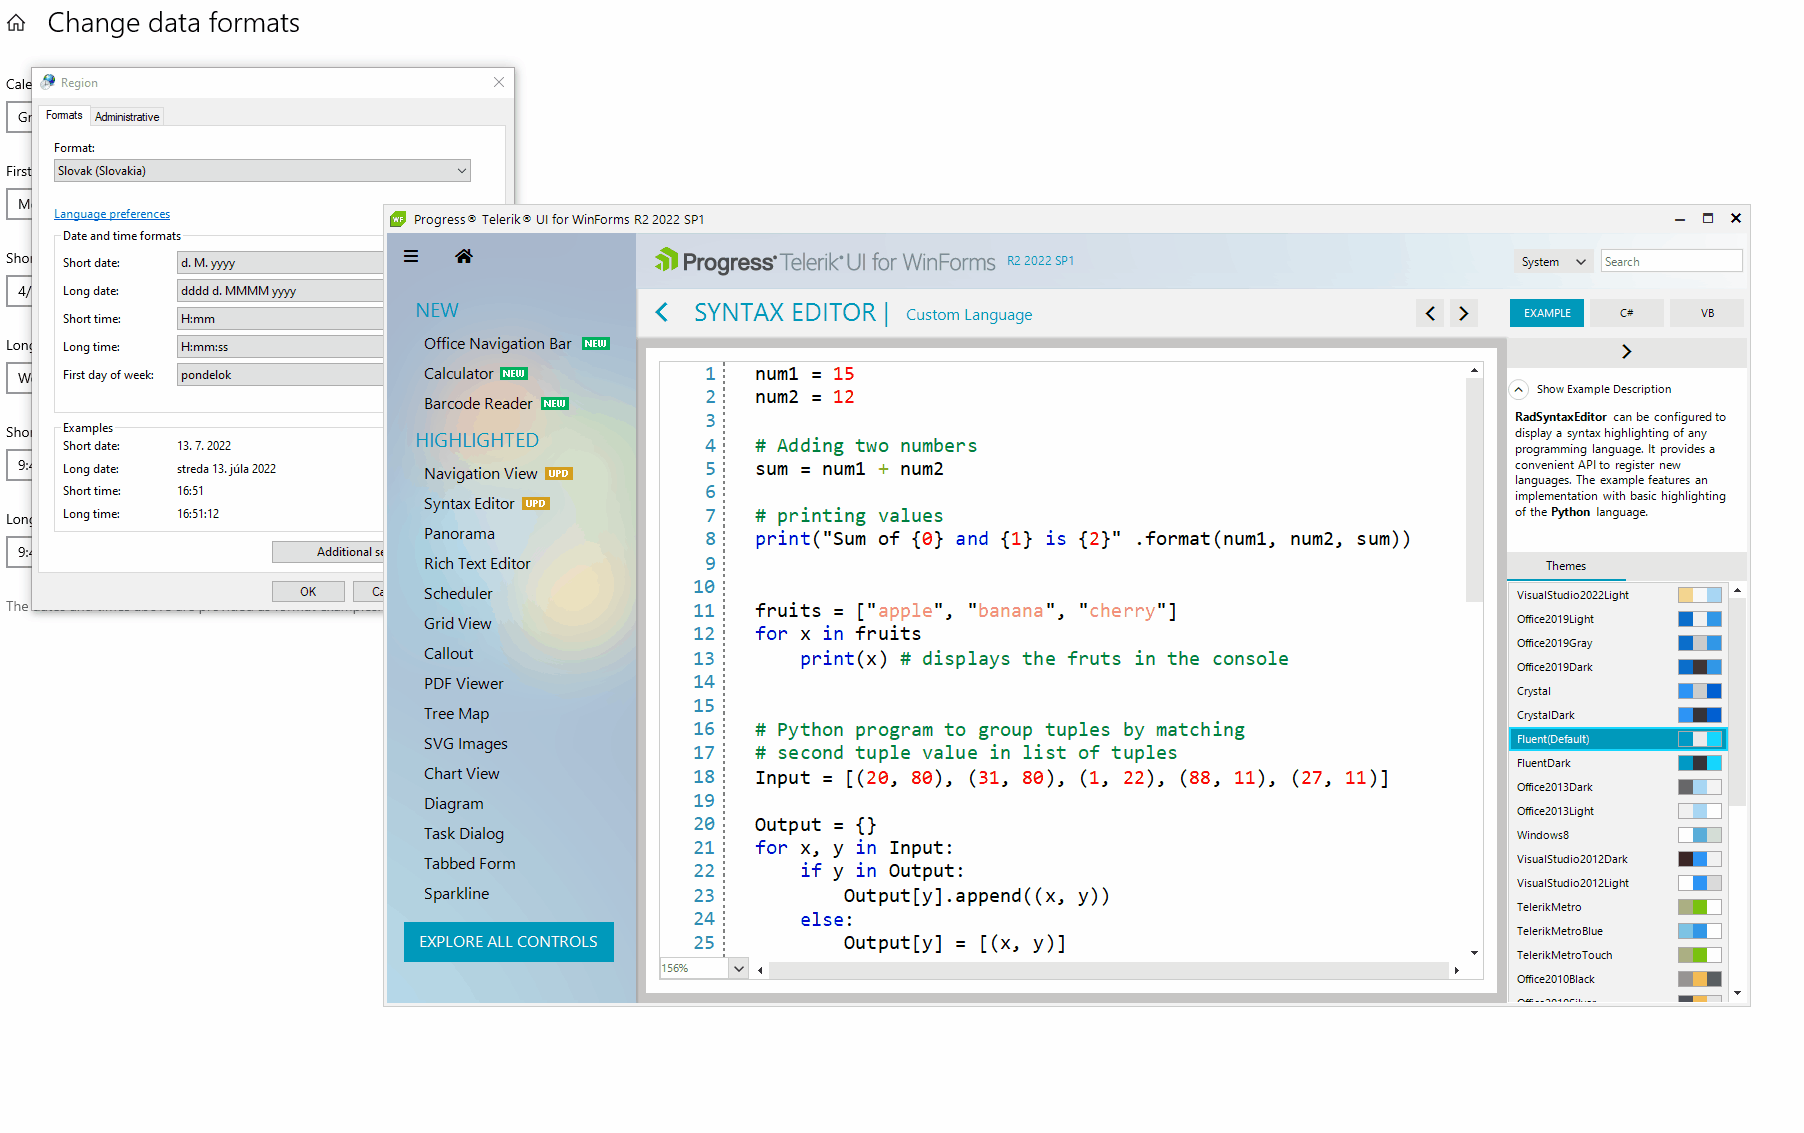1804x1133 pixels.
Task: Go to the Telerik home icon
Action: pyautogui.click(x=464, y=256)
